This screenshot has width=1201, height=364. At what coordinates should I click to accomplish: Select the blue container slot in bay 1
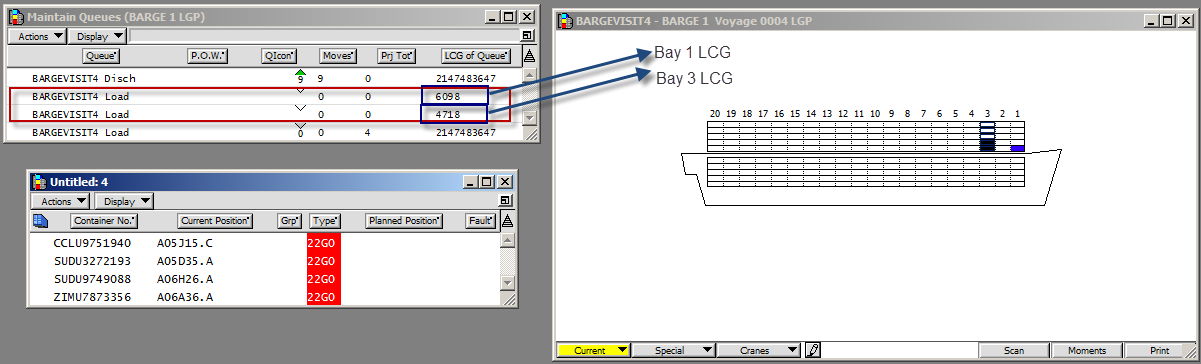[x=1017, y=148]
